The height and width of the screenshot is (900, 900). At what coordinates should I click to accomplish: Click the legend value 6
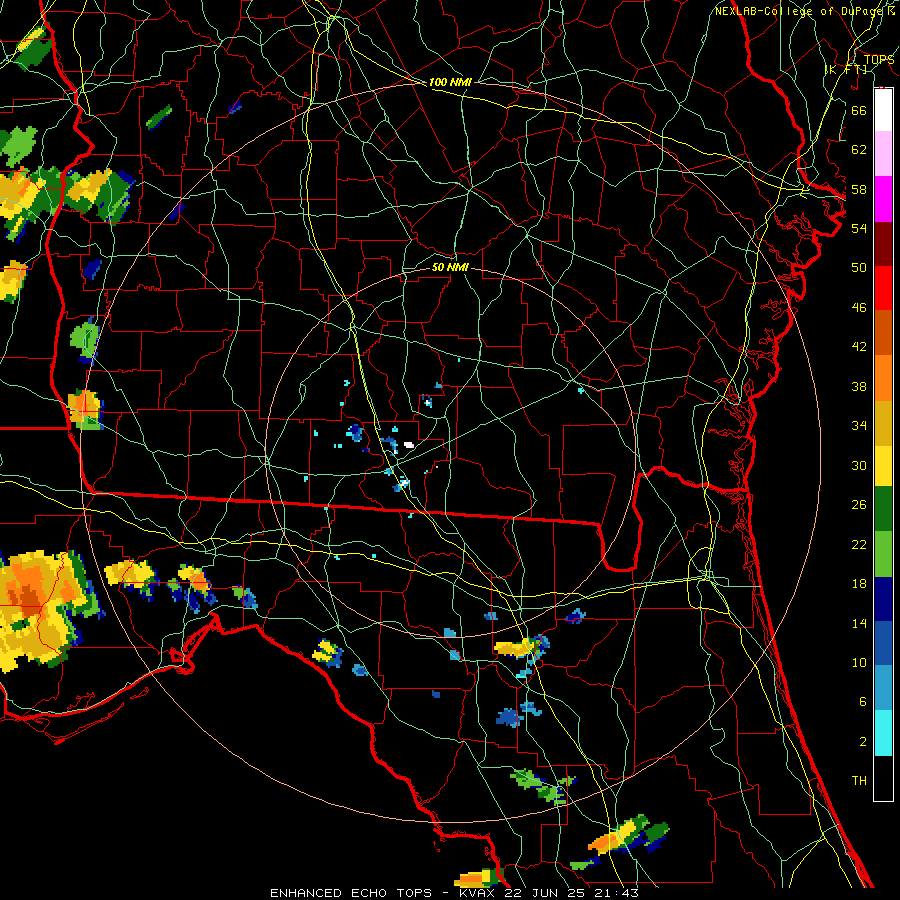click(862, 702)
